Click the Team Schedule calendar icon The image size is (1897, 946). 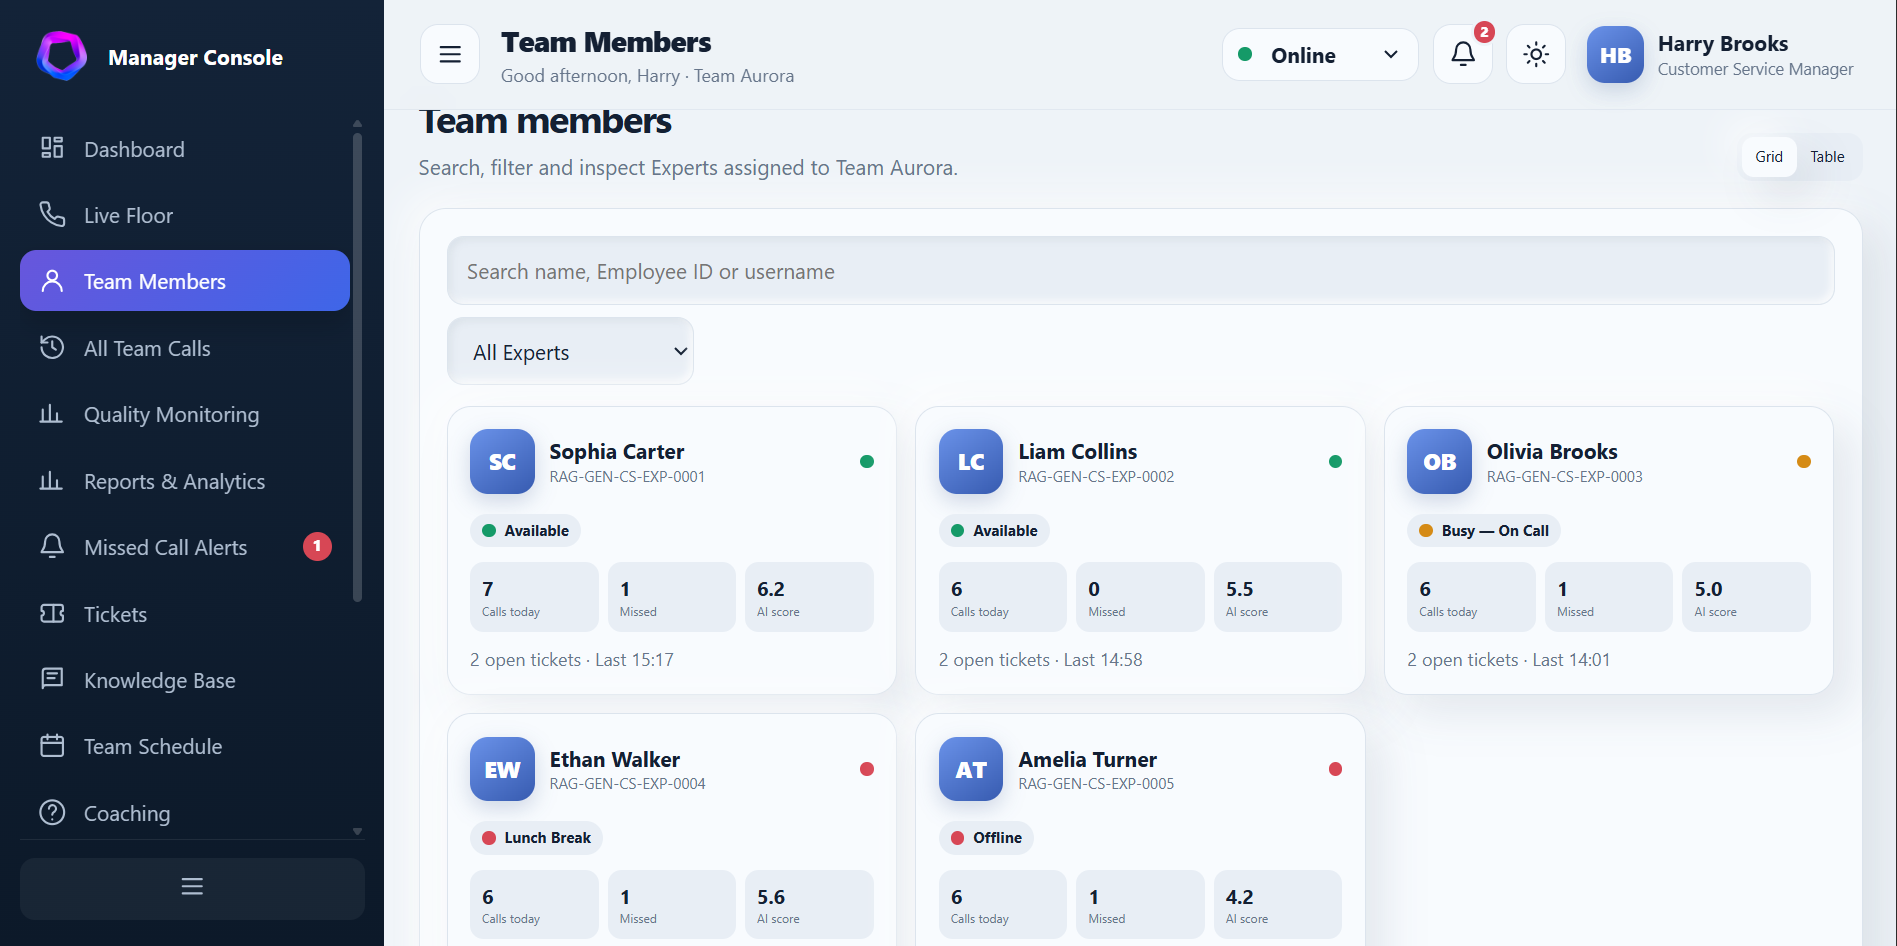coord(52,746)
